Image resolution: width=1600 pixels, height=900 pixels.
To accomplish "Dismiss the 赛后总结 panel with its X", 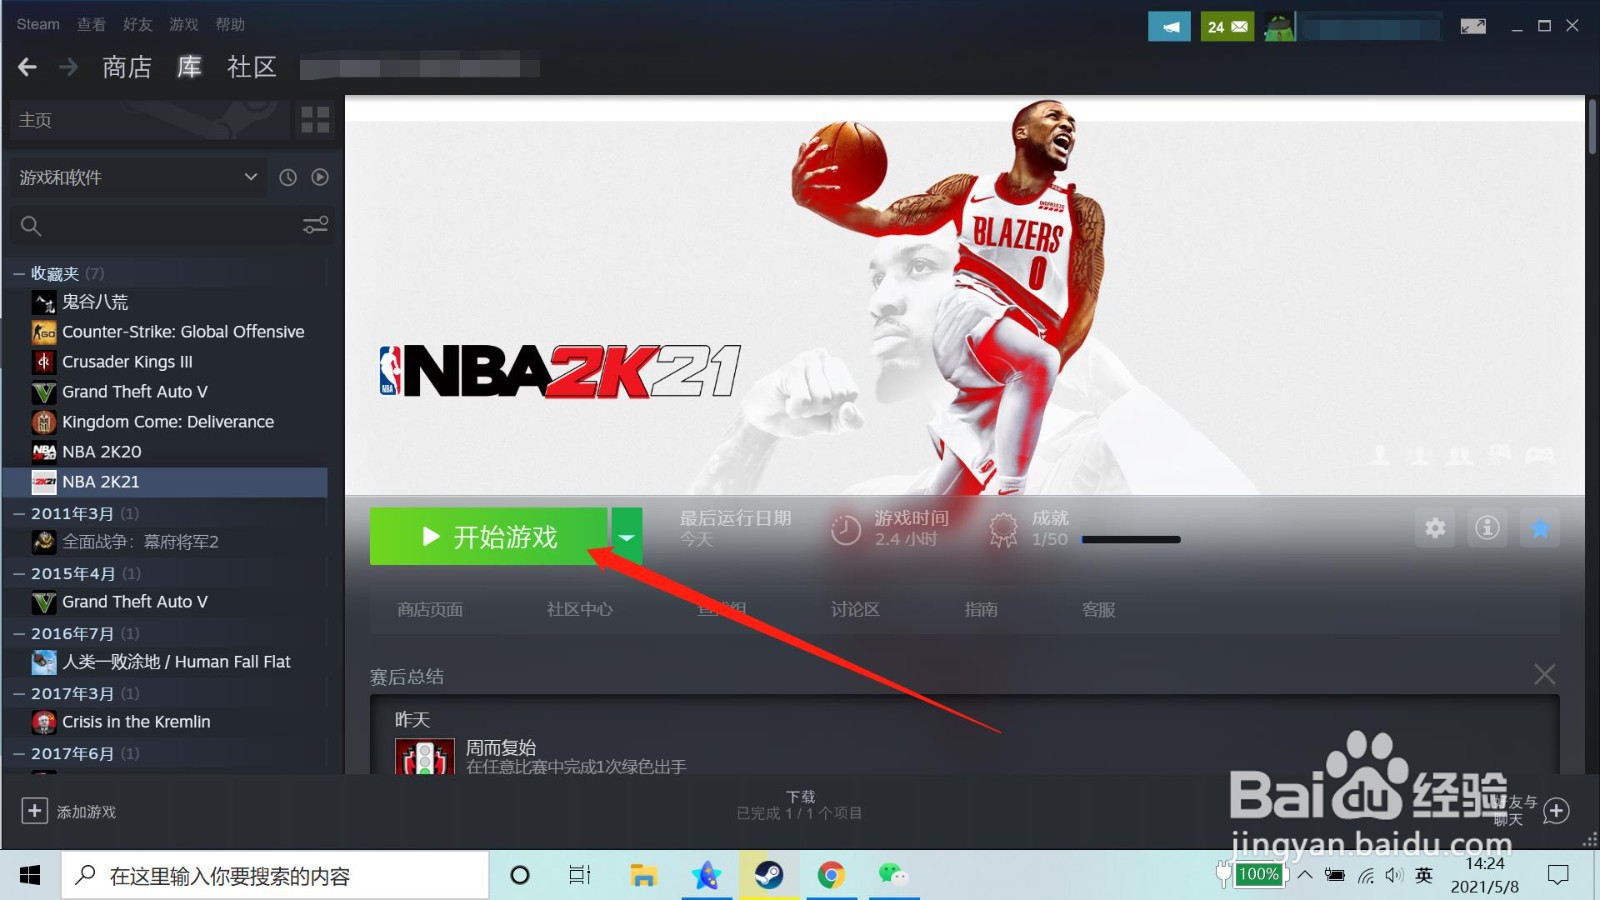I will pyautogui.click(x=1544, y=675).
